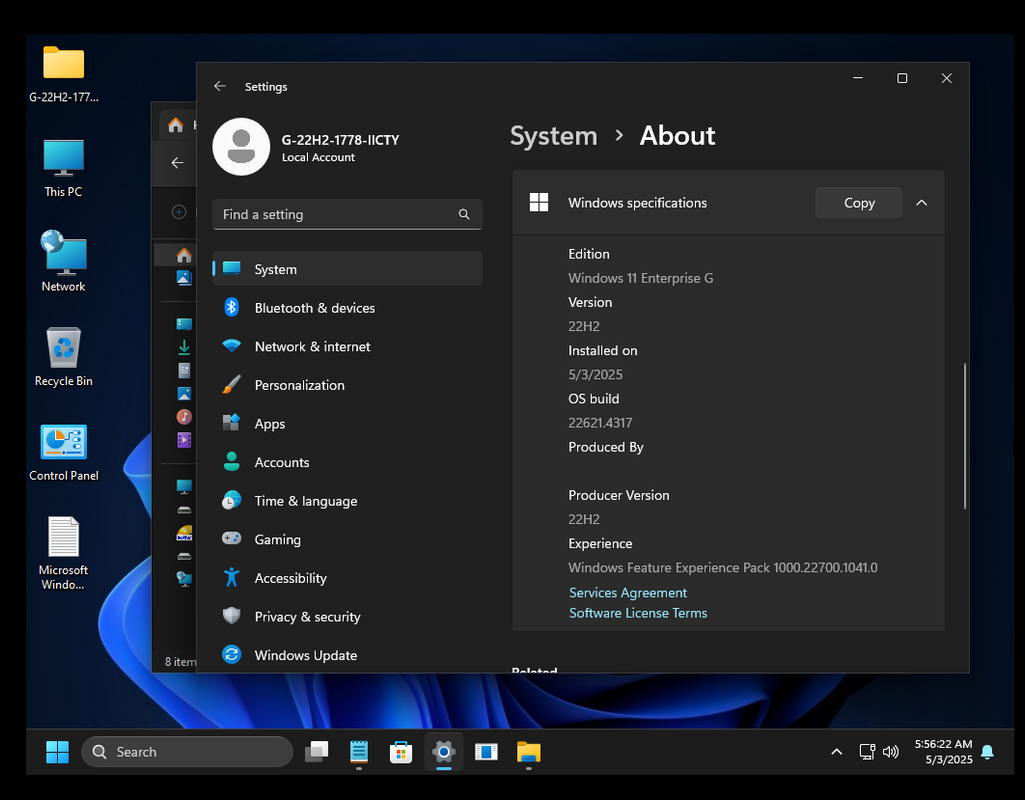Viewport: 1025px width, 800px height.
Task: Open Bluetooth & devices settings
Action: [x=314, y=308]
